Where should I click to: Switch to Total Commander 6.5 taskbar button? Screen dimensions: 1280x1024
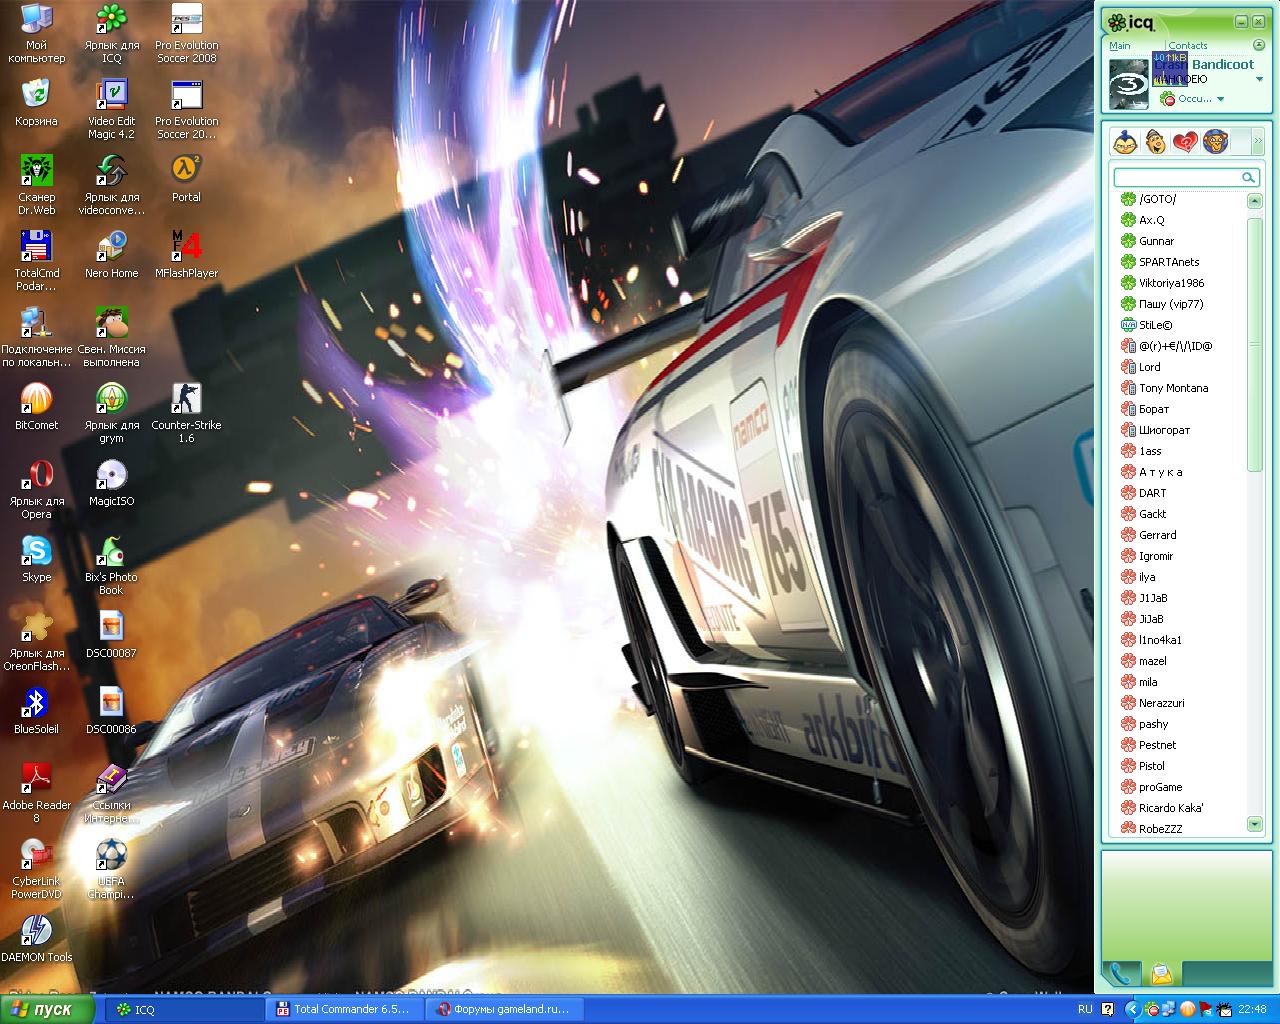(345, 1010)
